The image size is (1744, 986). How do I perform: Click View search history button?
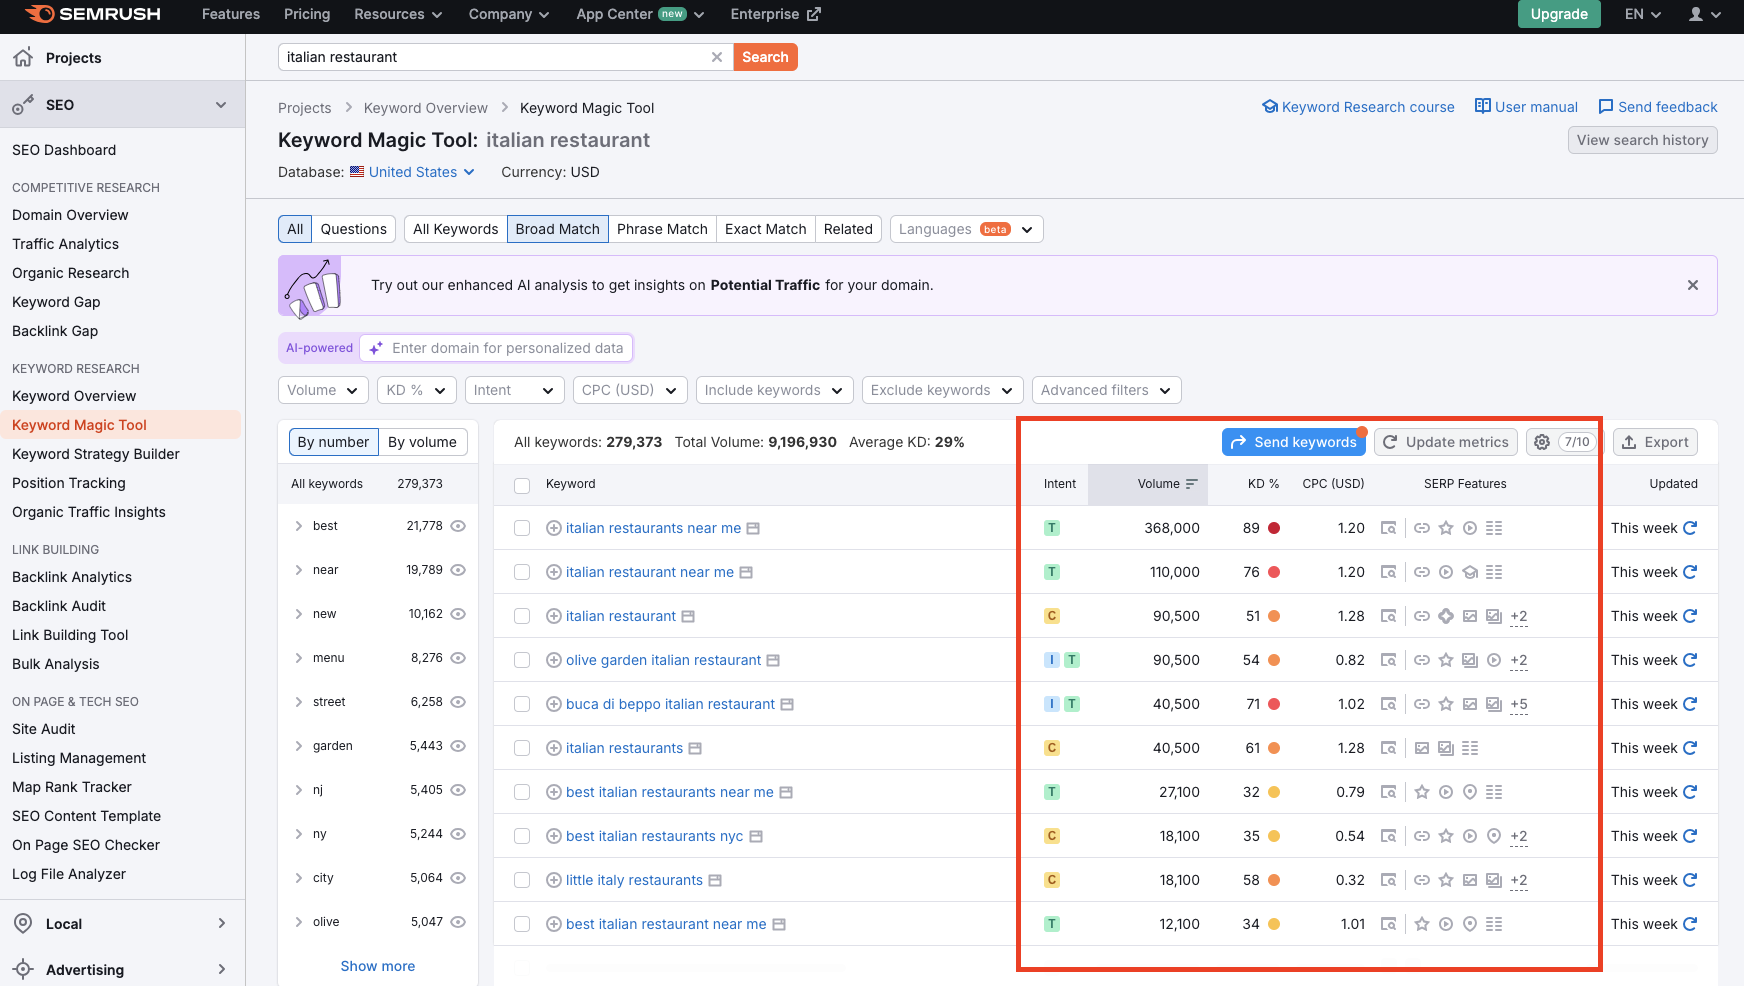[1643, 140]
